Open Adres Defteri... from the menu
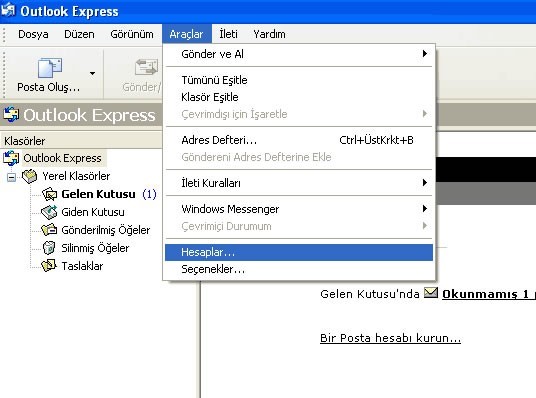536x398 pixels. 299,140
